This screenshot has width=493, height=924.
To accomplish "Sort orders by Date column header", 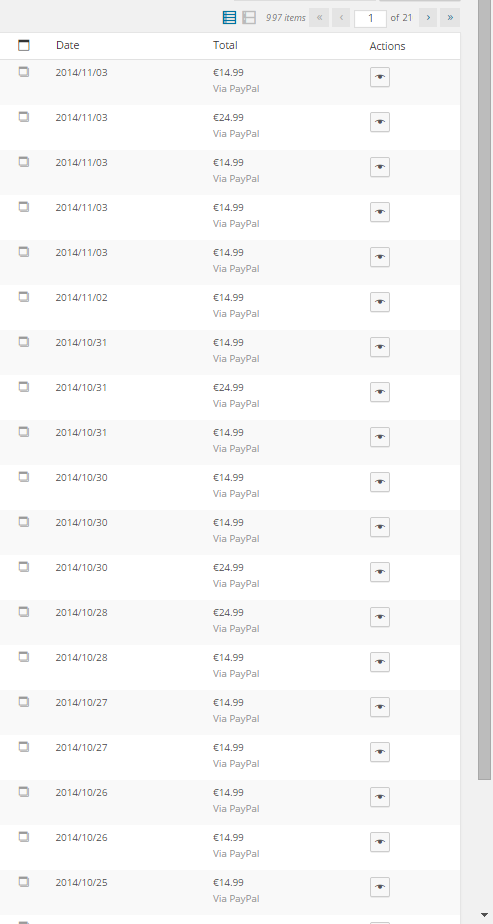I will pos(68,45).
